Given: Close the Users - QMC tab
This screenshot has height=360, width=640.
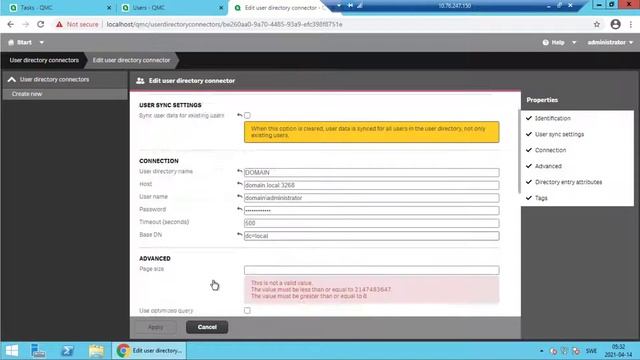Looking at the screenshot, I should click(221, 8).
